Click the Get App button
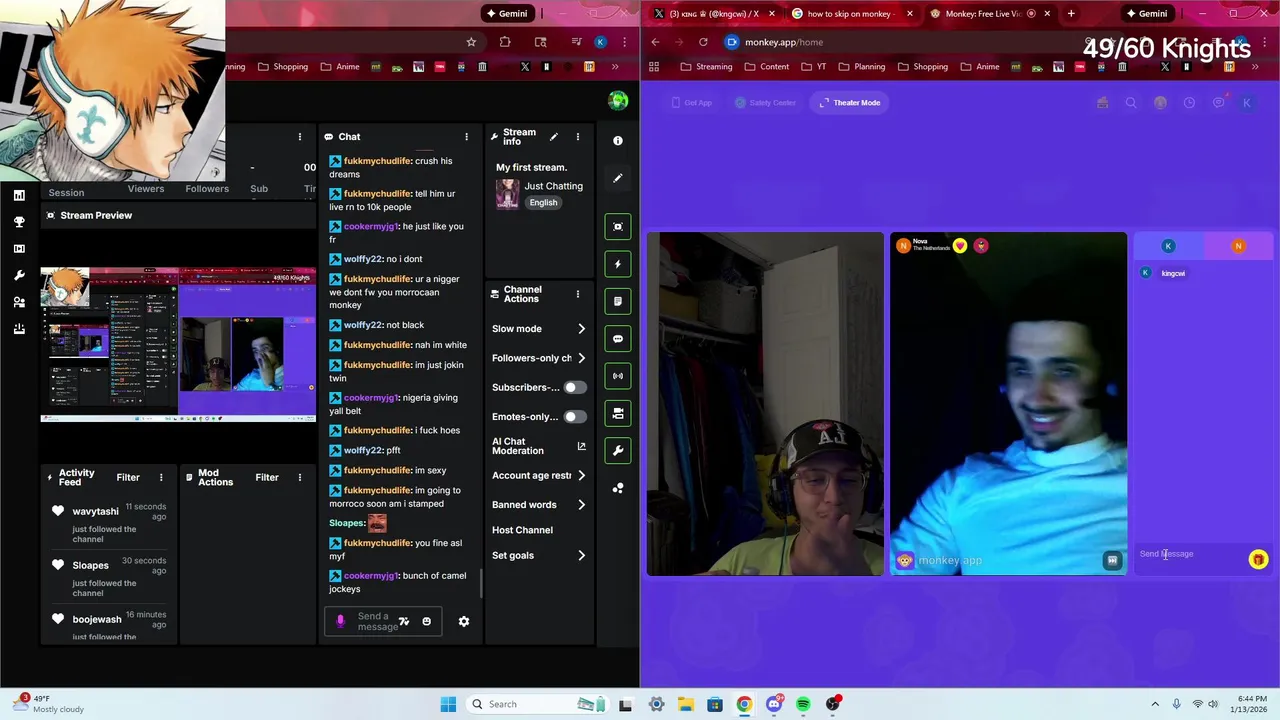The width and height of the screenshot is (1280, 720). (x=691, y=102)
